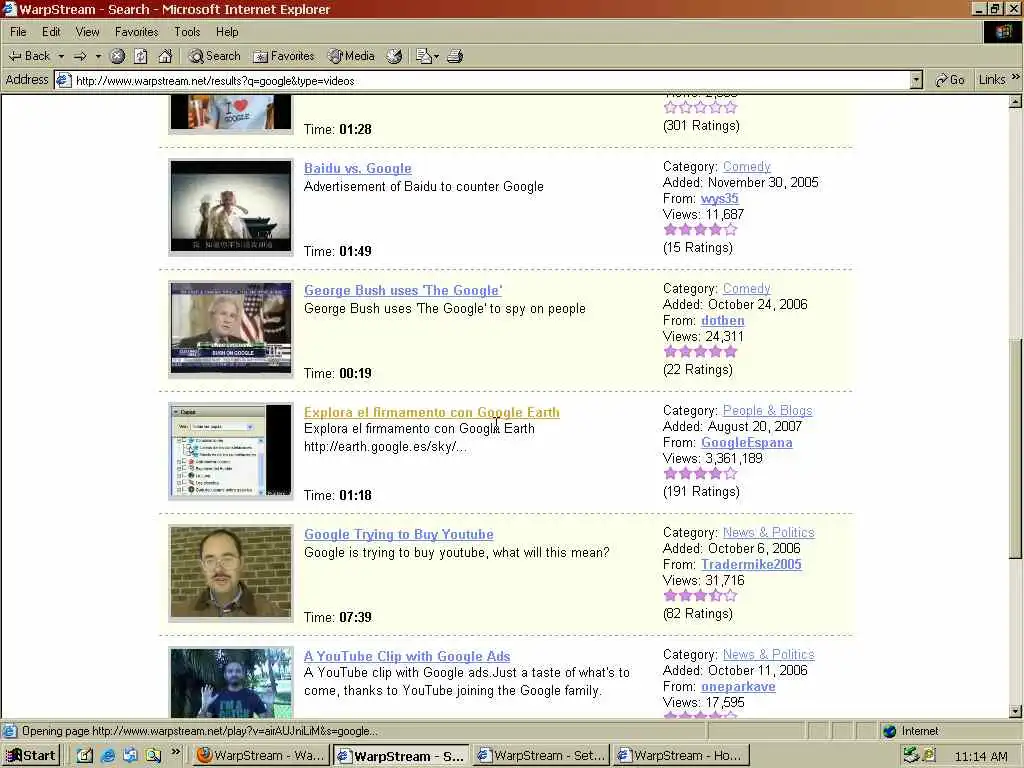Viewport: 1024px width, 768px height.
Task: Reload the page with the Refresh icon
Action: [x=141, y=56]
